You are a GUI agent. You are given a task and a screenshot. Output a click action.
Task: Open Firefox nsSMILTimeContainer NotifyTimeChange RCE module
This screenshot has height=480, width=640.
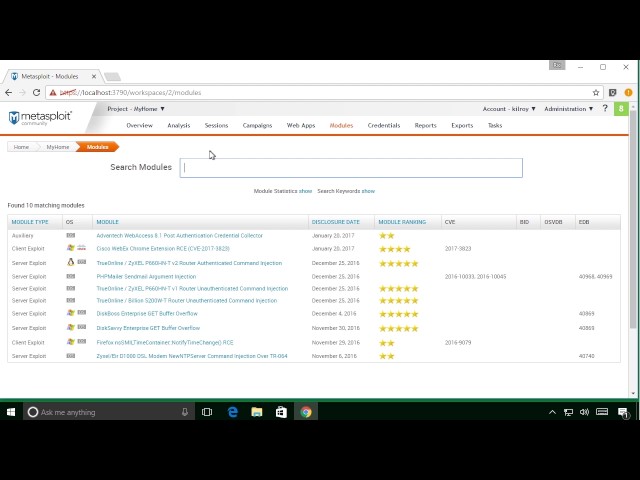pos(165,342)
